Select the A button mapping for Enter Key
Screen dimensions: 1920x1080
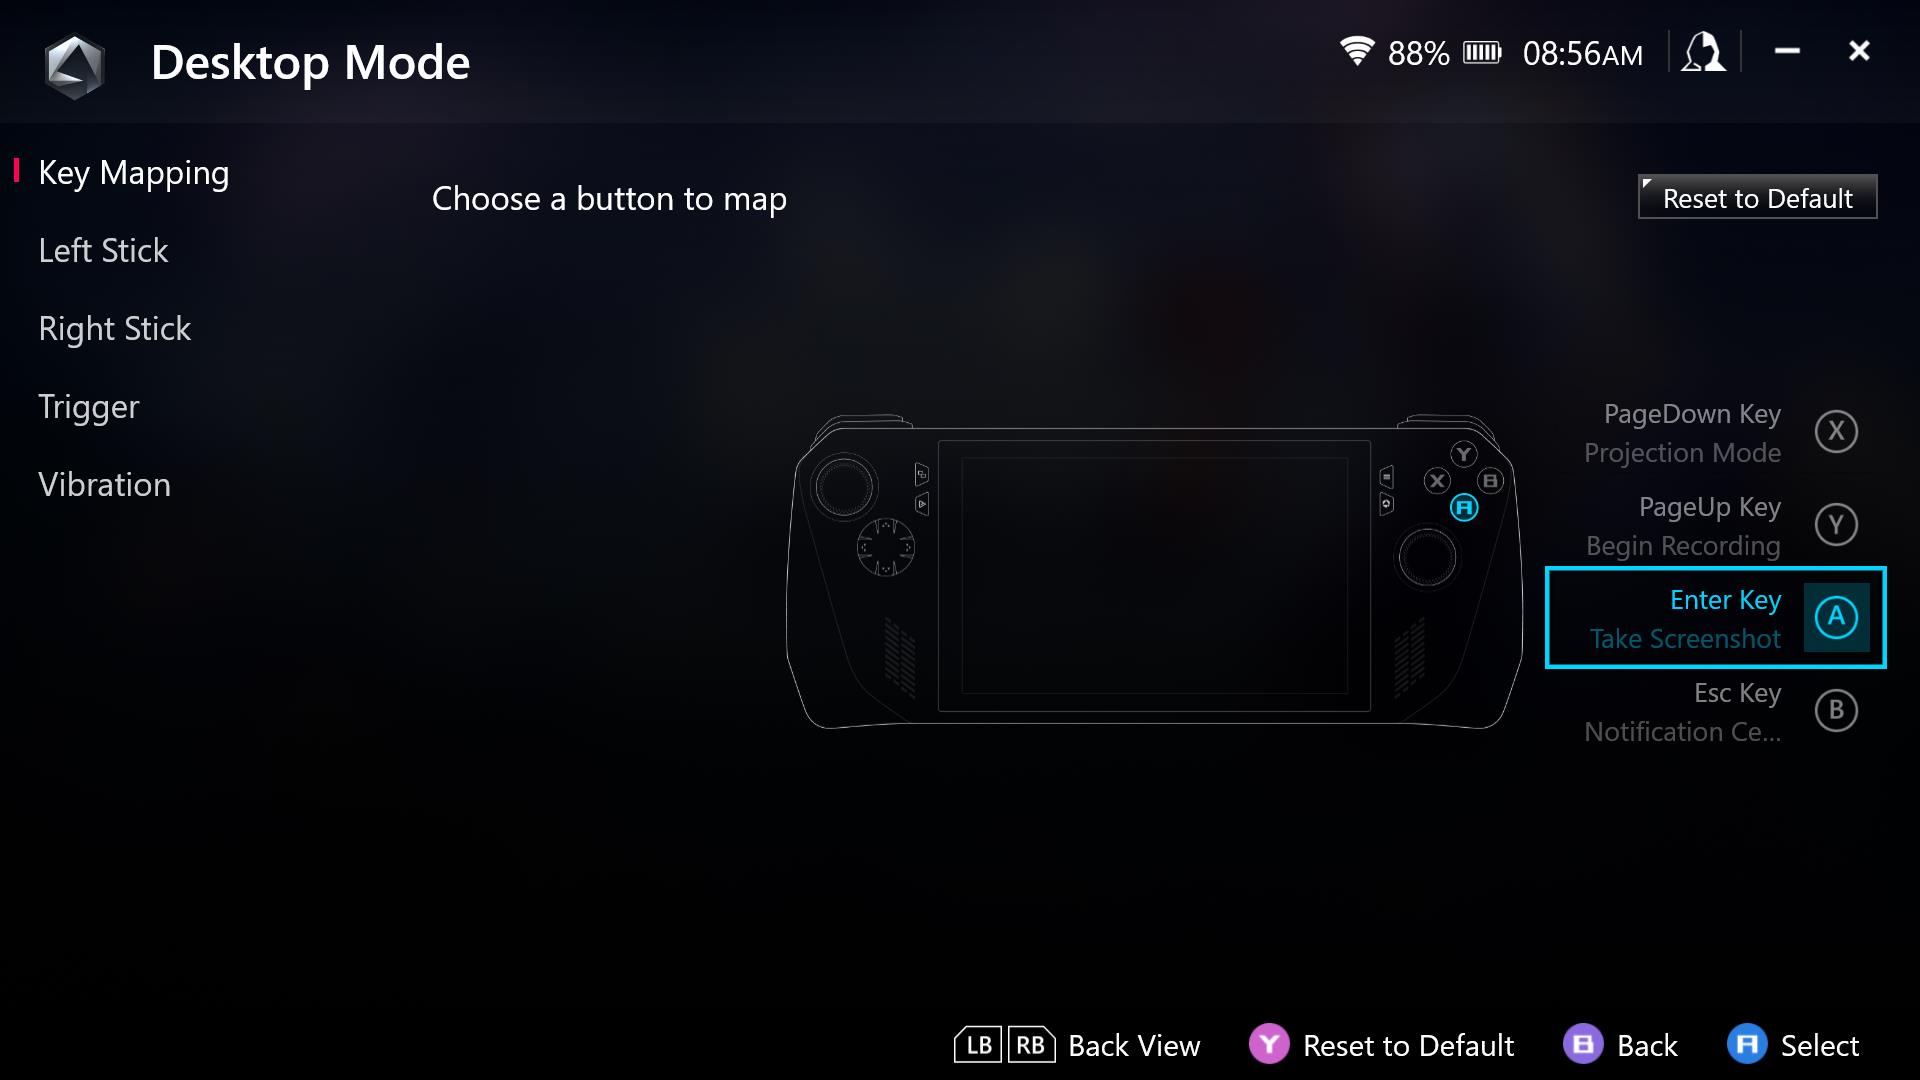[x=1834, y=617]
